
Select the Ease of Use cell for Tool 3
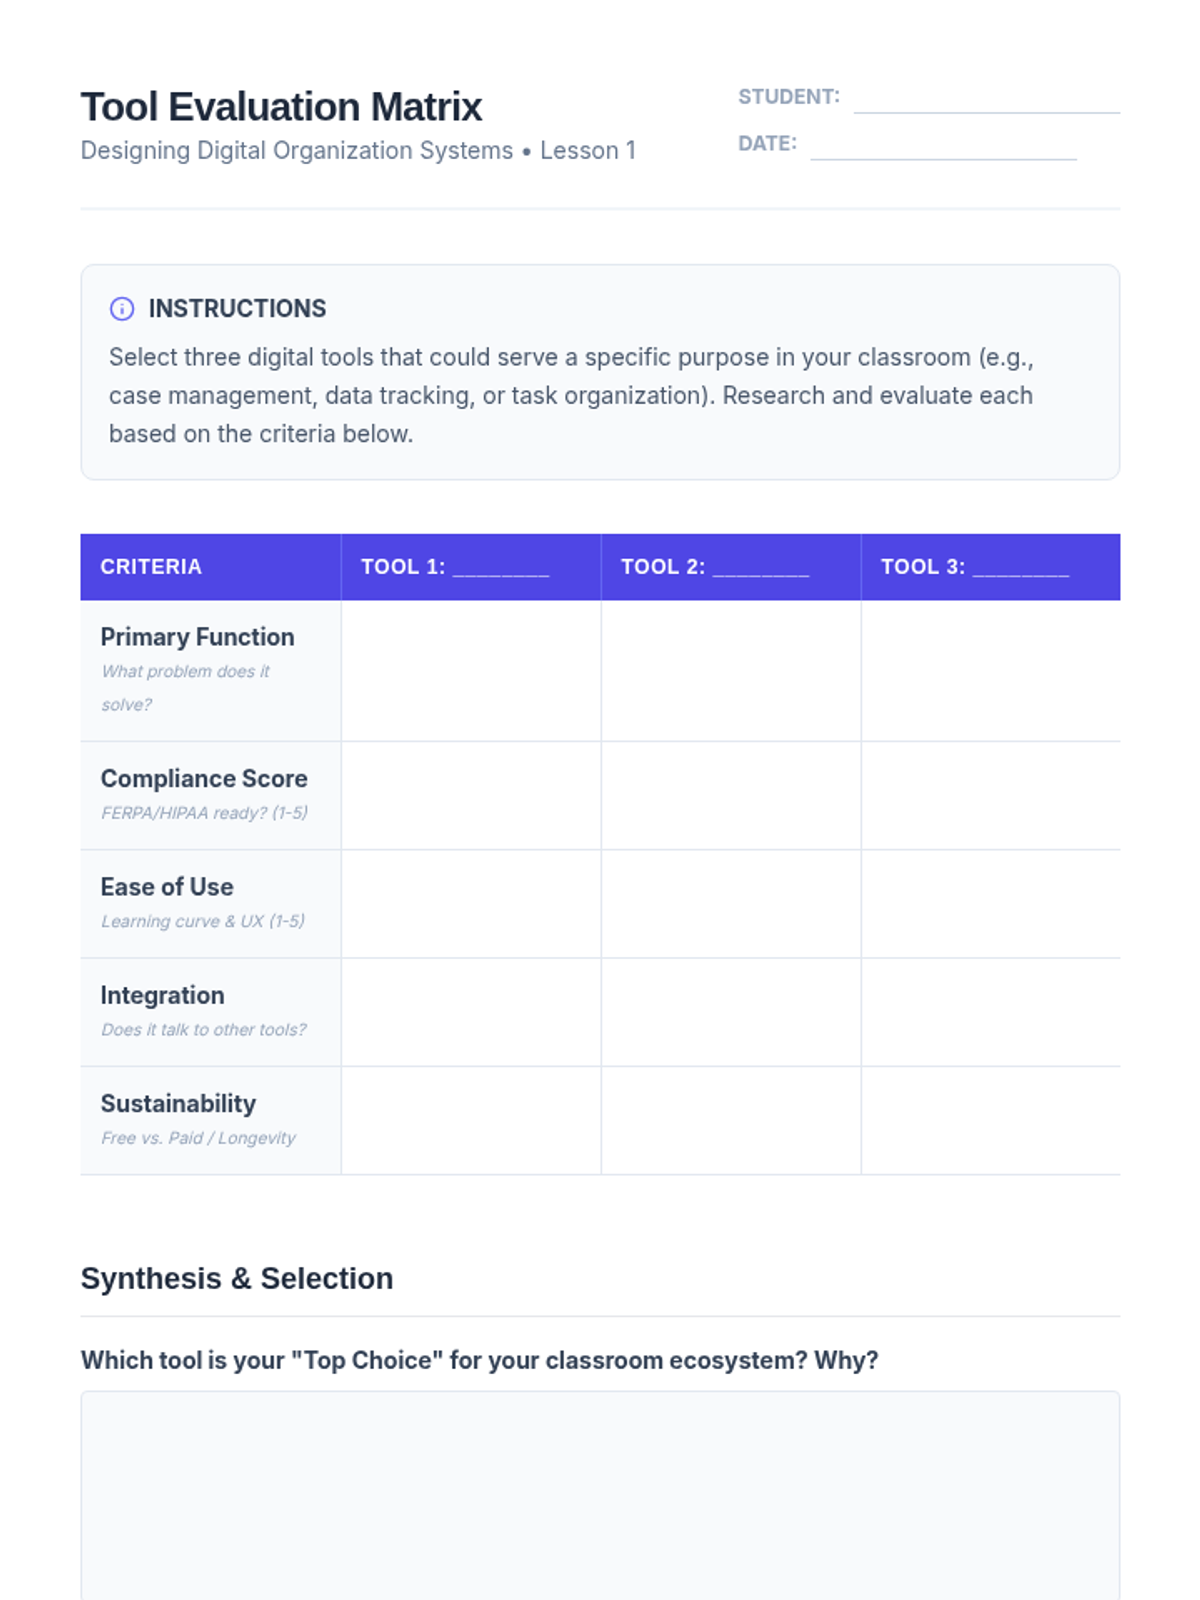coord(990,904)
